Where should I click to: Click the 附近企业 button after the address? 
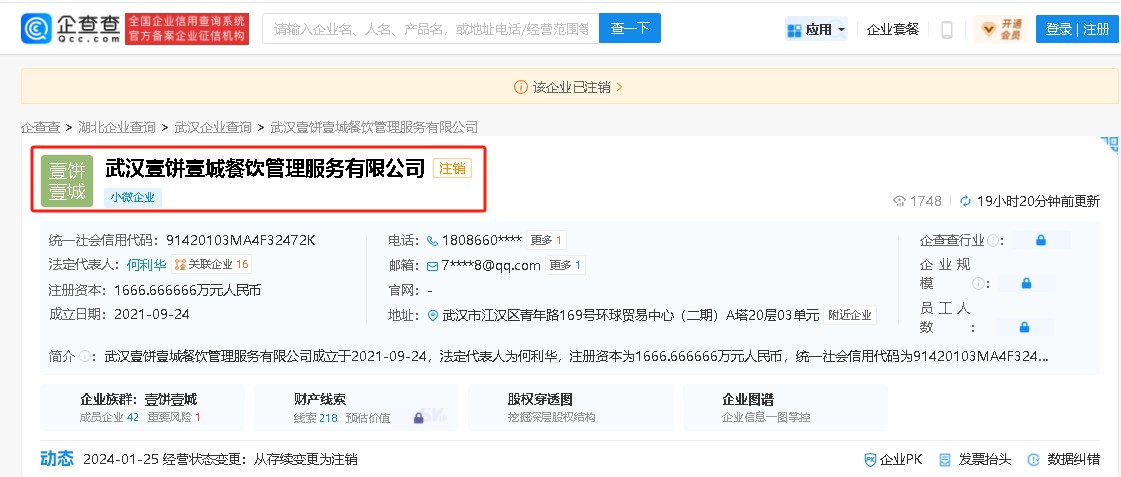pyautogui.click(x=850, y=315)
